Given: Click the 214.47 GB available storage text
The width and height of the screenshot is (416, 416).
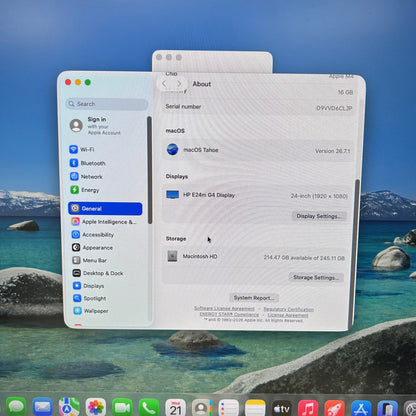Looking at the screenshot, I should tap(304, 258).
